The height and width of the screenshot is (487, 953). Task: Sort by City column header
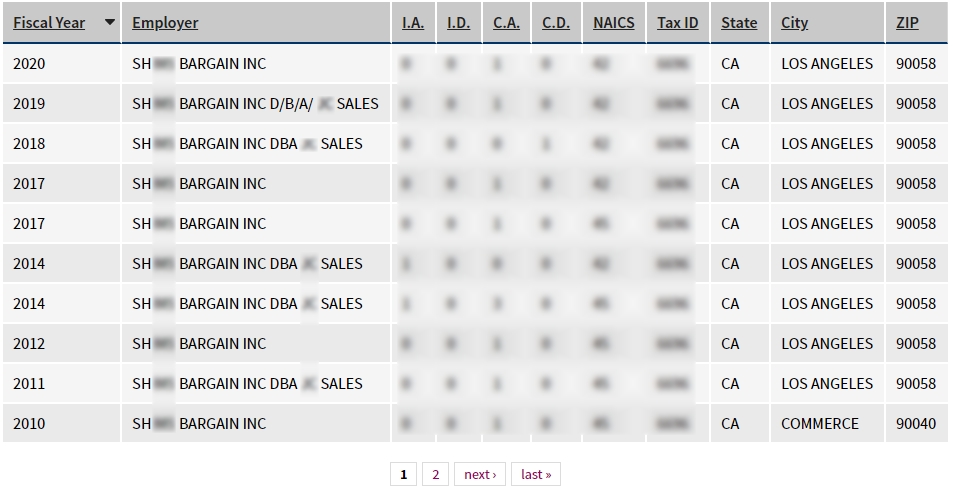(x=794, y=22)
